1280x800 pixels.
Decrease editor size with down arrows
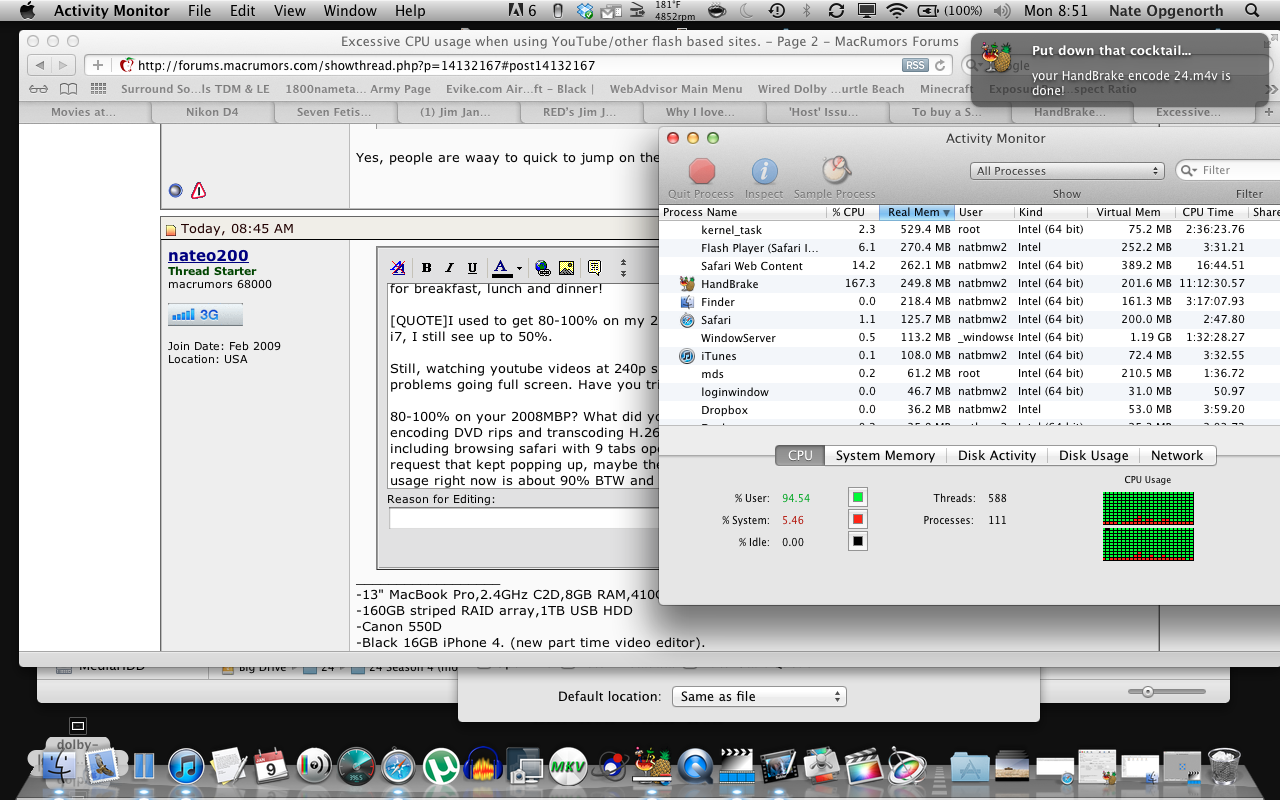point(623,273)
